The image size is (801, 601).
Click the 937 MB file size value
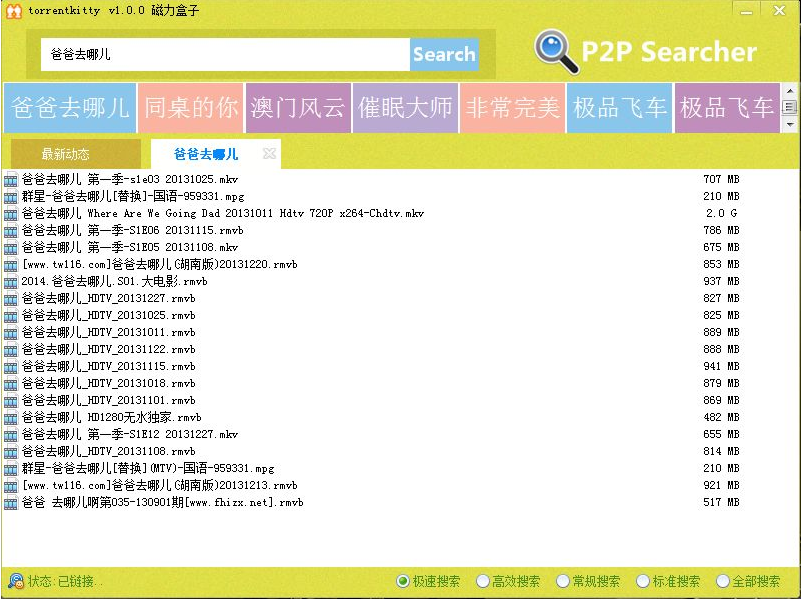click(721, 282)
